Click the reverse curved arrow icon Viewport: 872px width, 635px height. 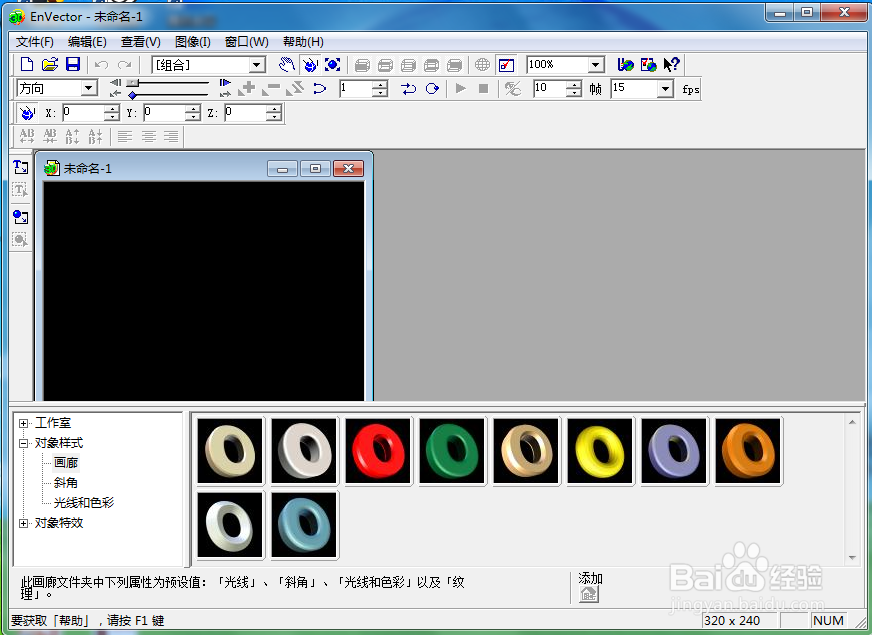pyautogui.click(x=319, y=88)
